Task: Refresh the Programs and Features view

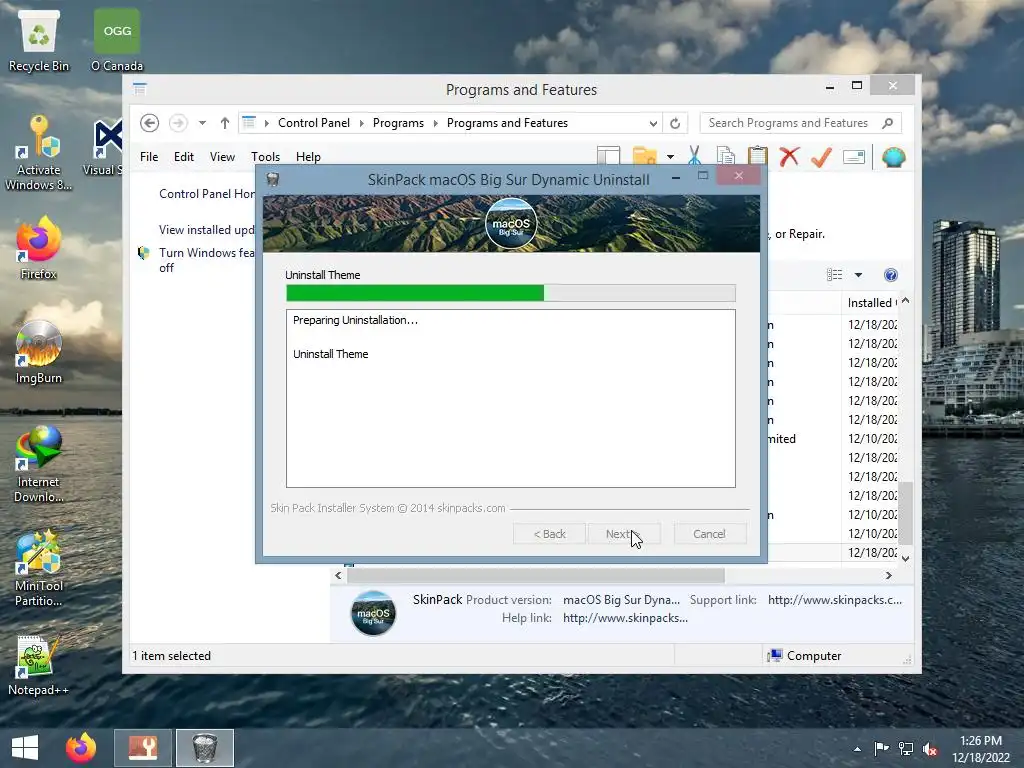Action: 675,123
